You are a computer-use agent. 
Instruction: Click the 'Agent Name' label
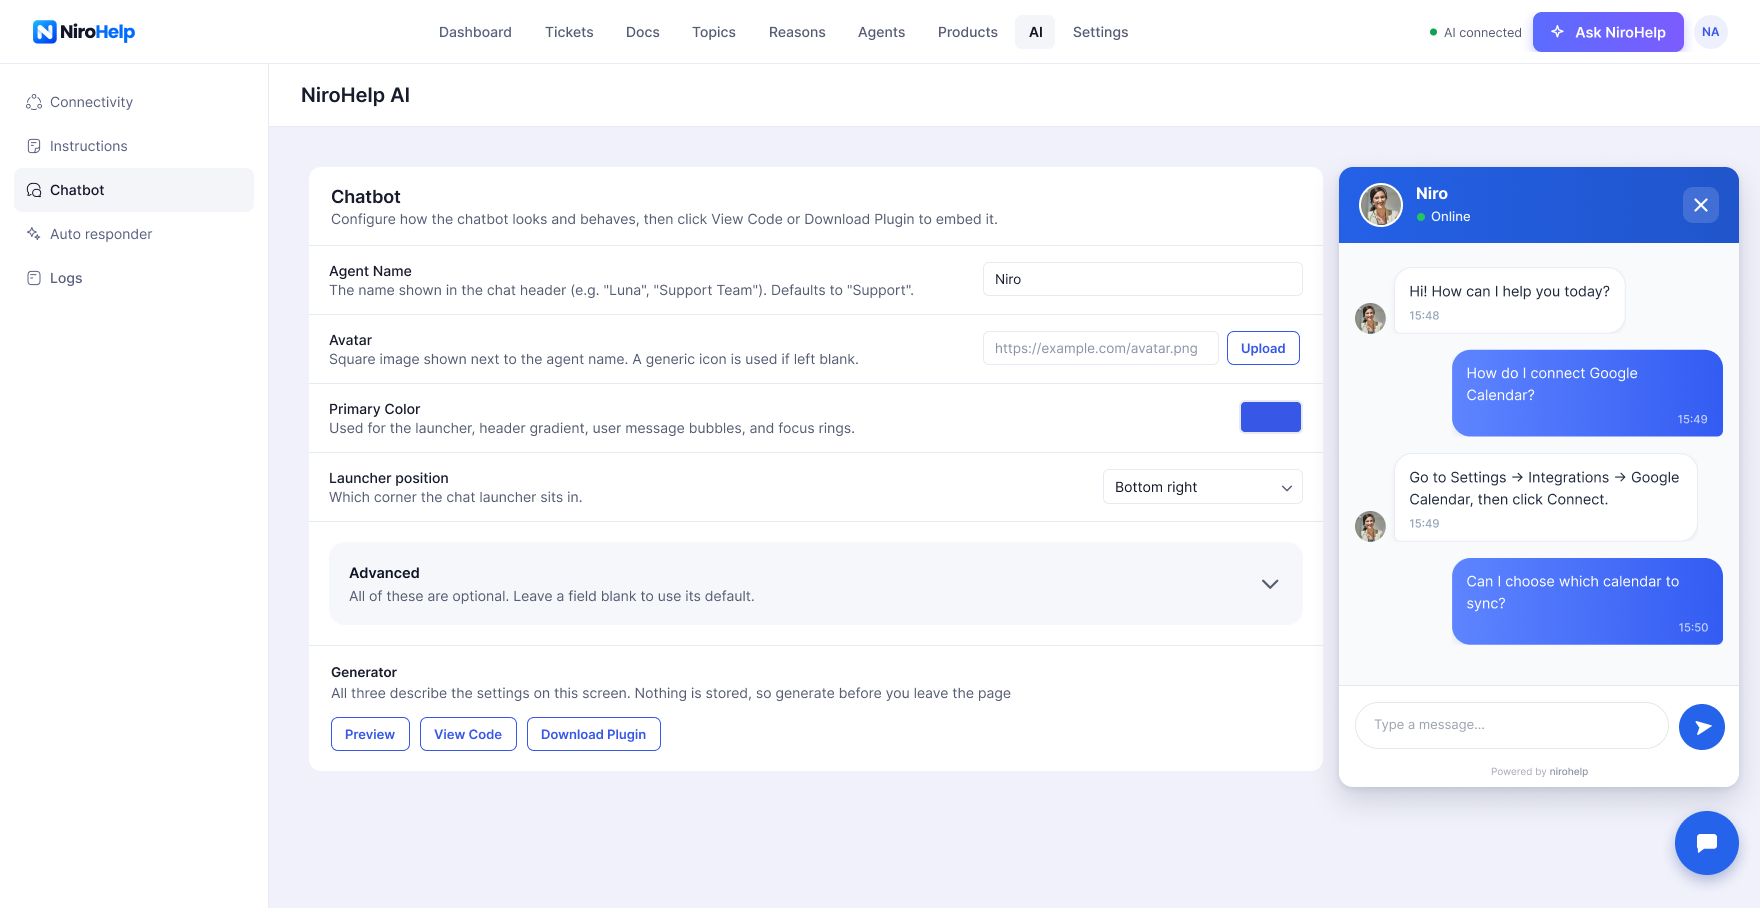tap(370, 271)
